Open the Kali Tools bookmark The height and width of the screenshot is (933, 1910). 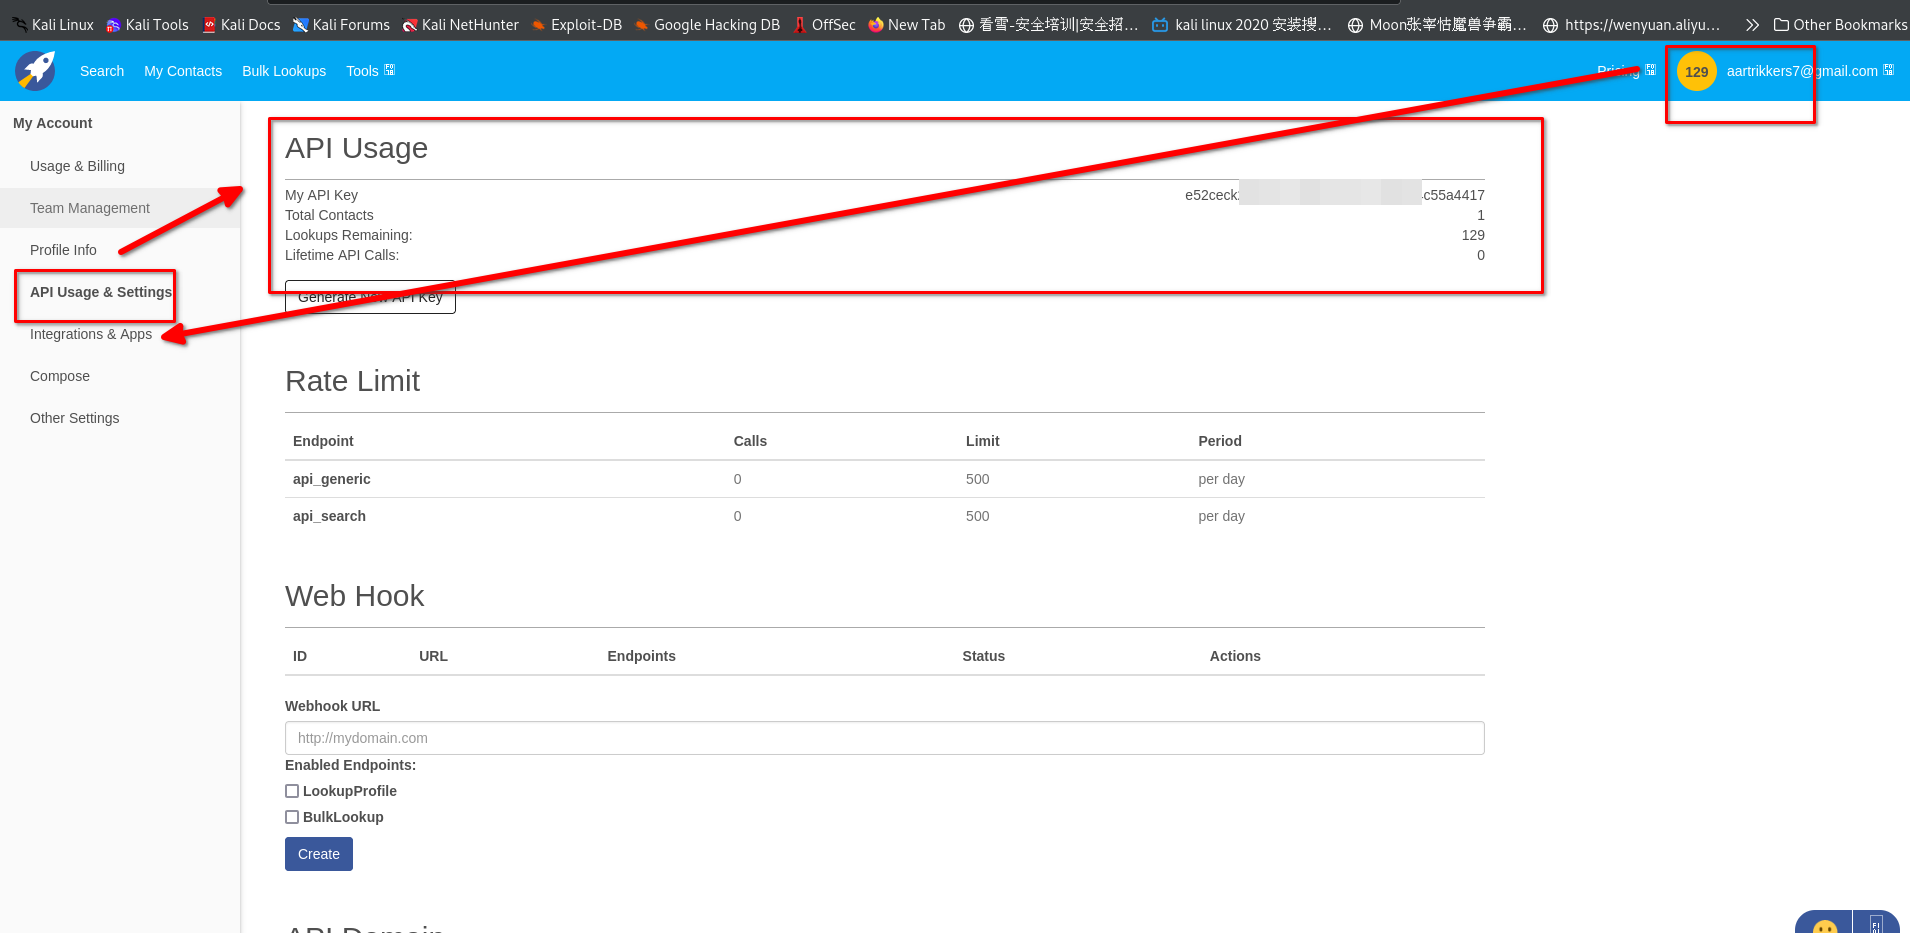tap(147, 25)
